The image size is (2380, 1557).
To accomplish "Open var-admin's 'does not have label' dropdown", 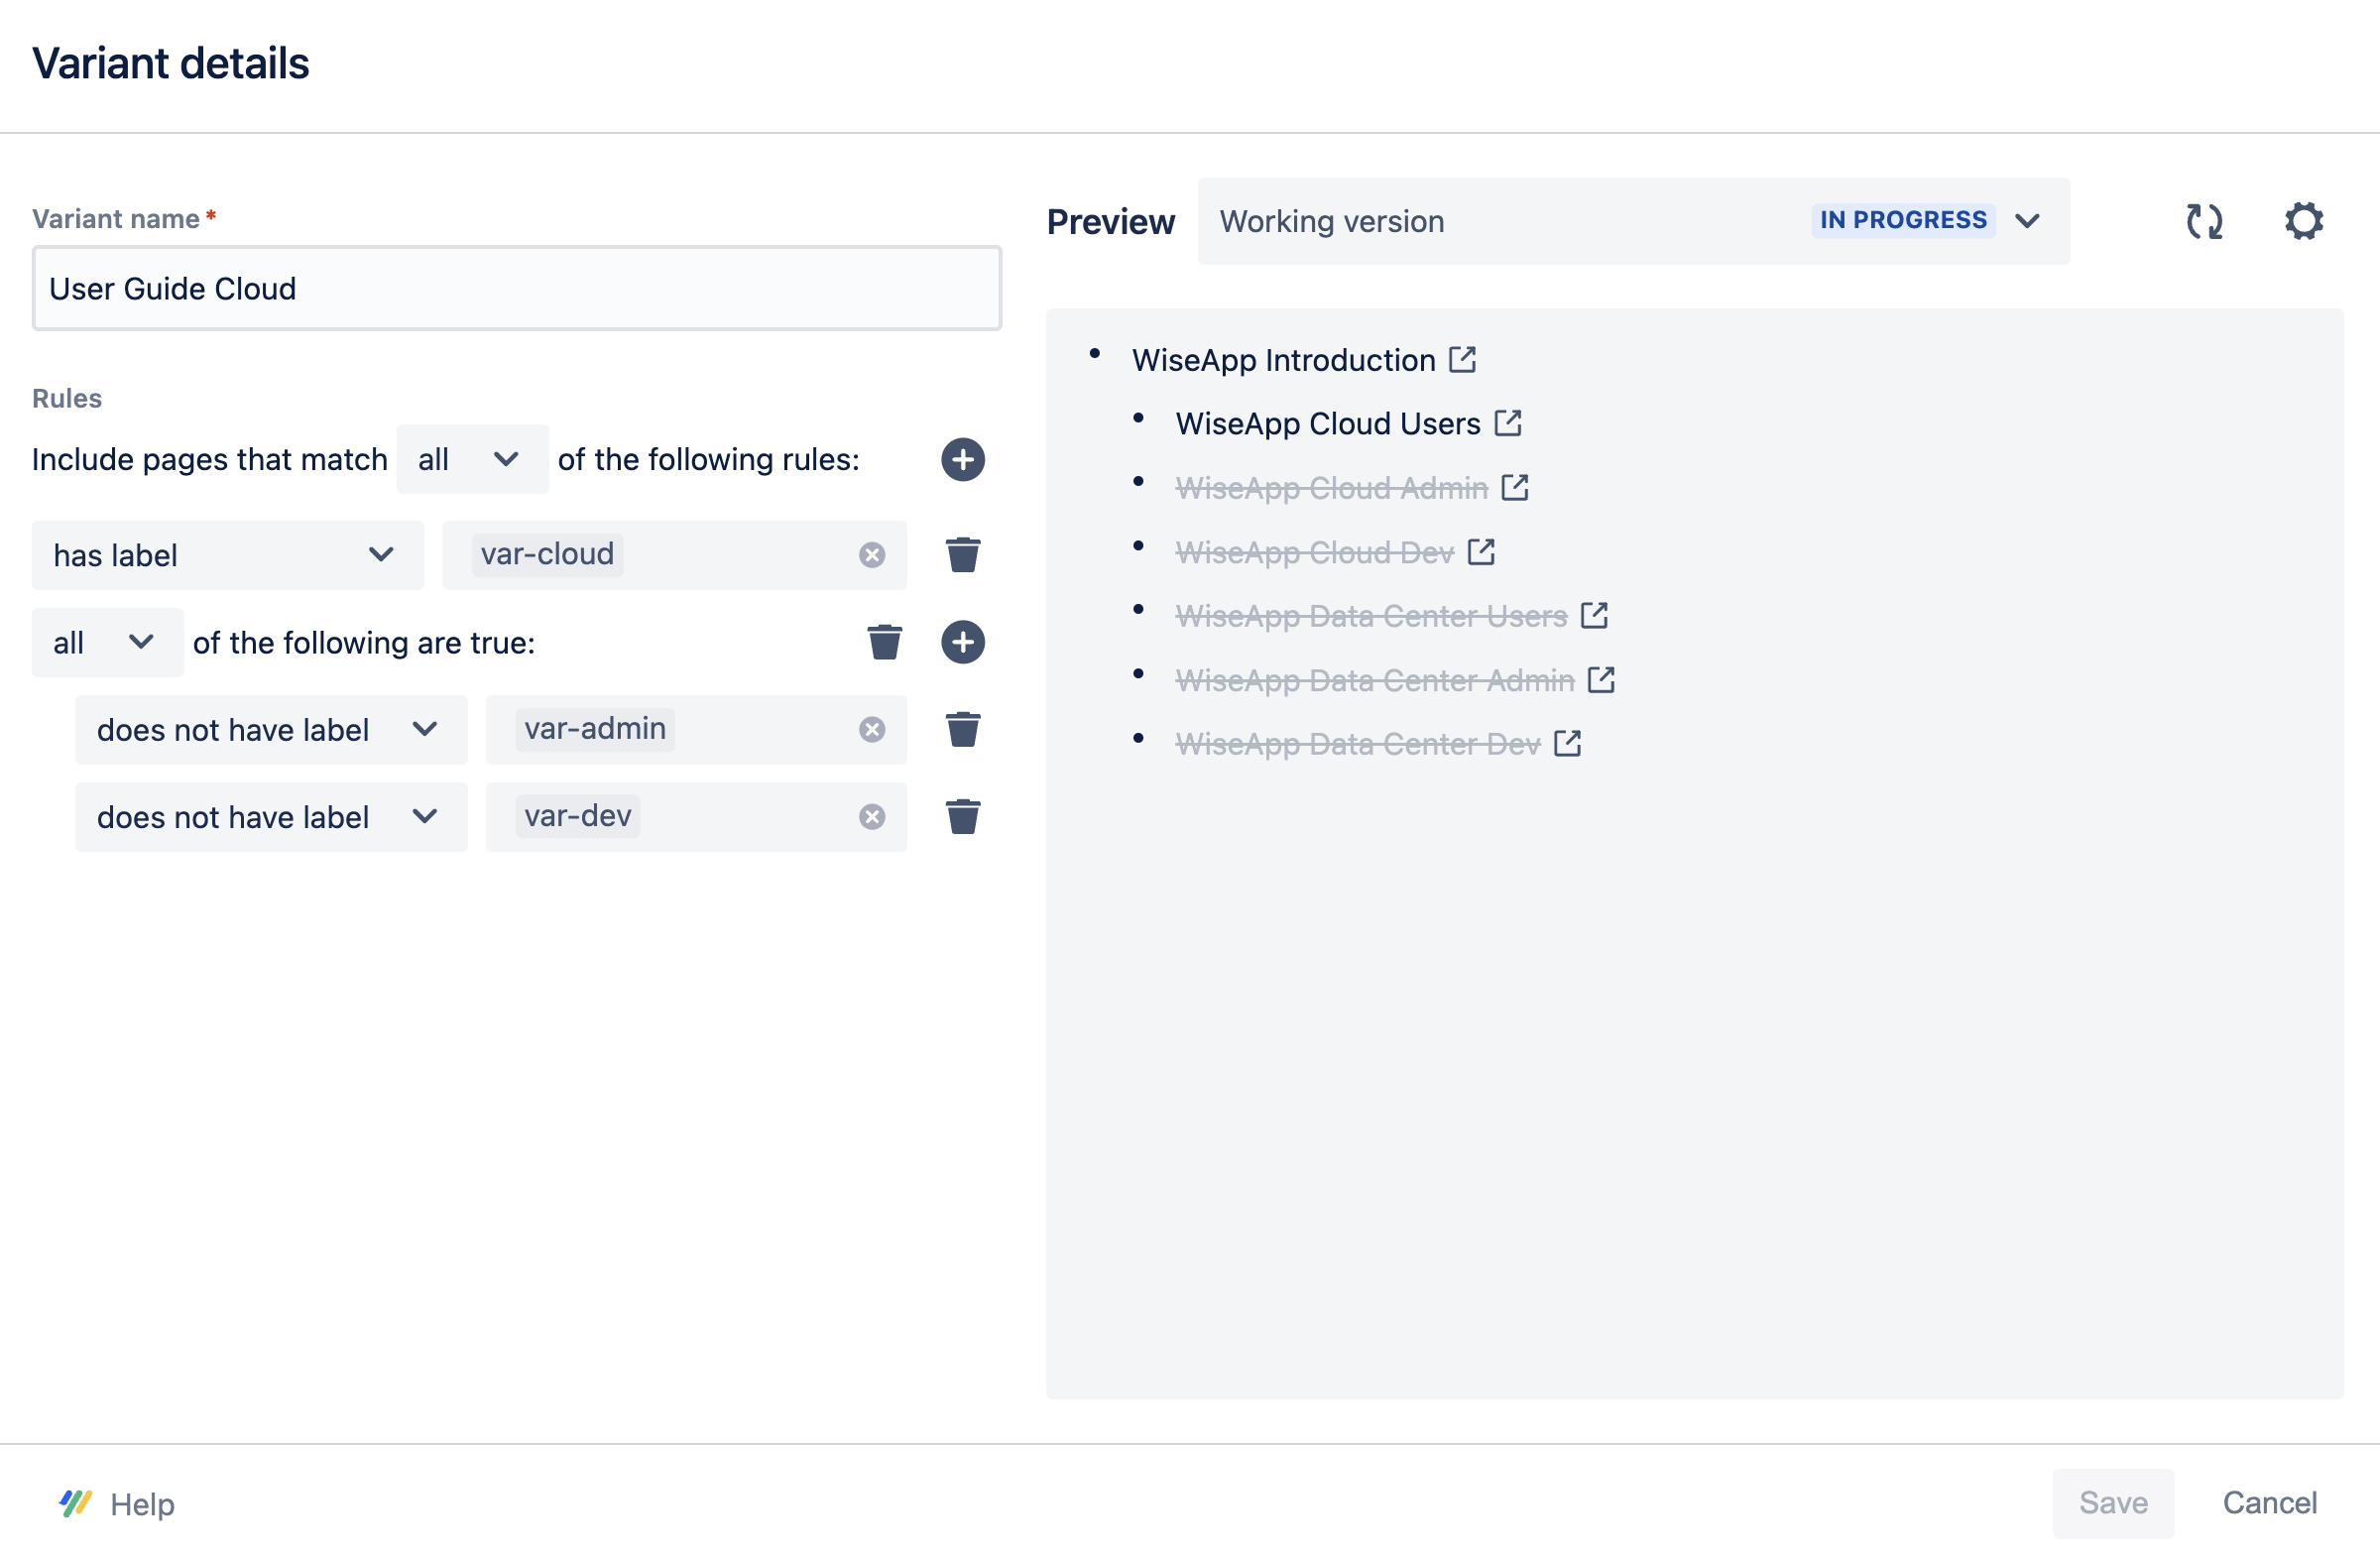I will click(x=270, y=729).
